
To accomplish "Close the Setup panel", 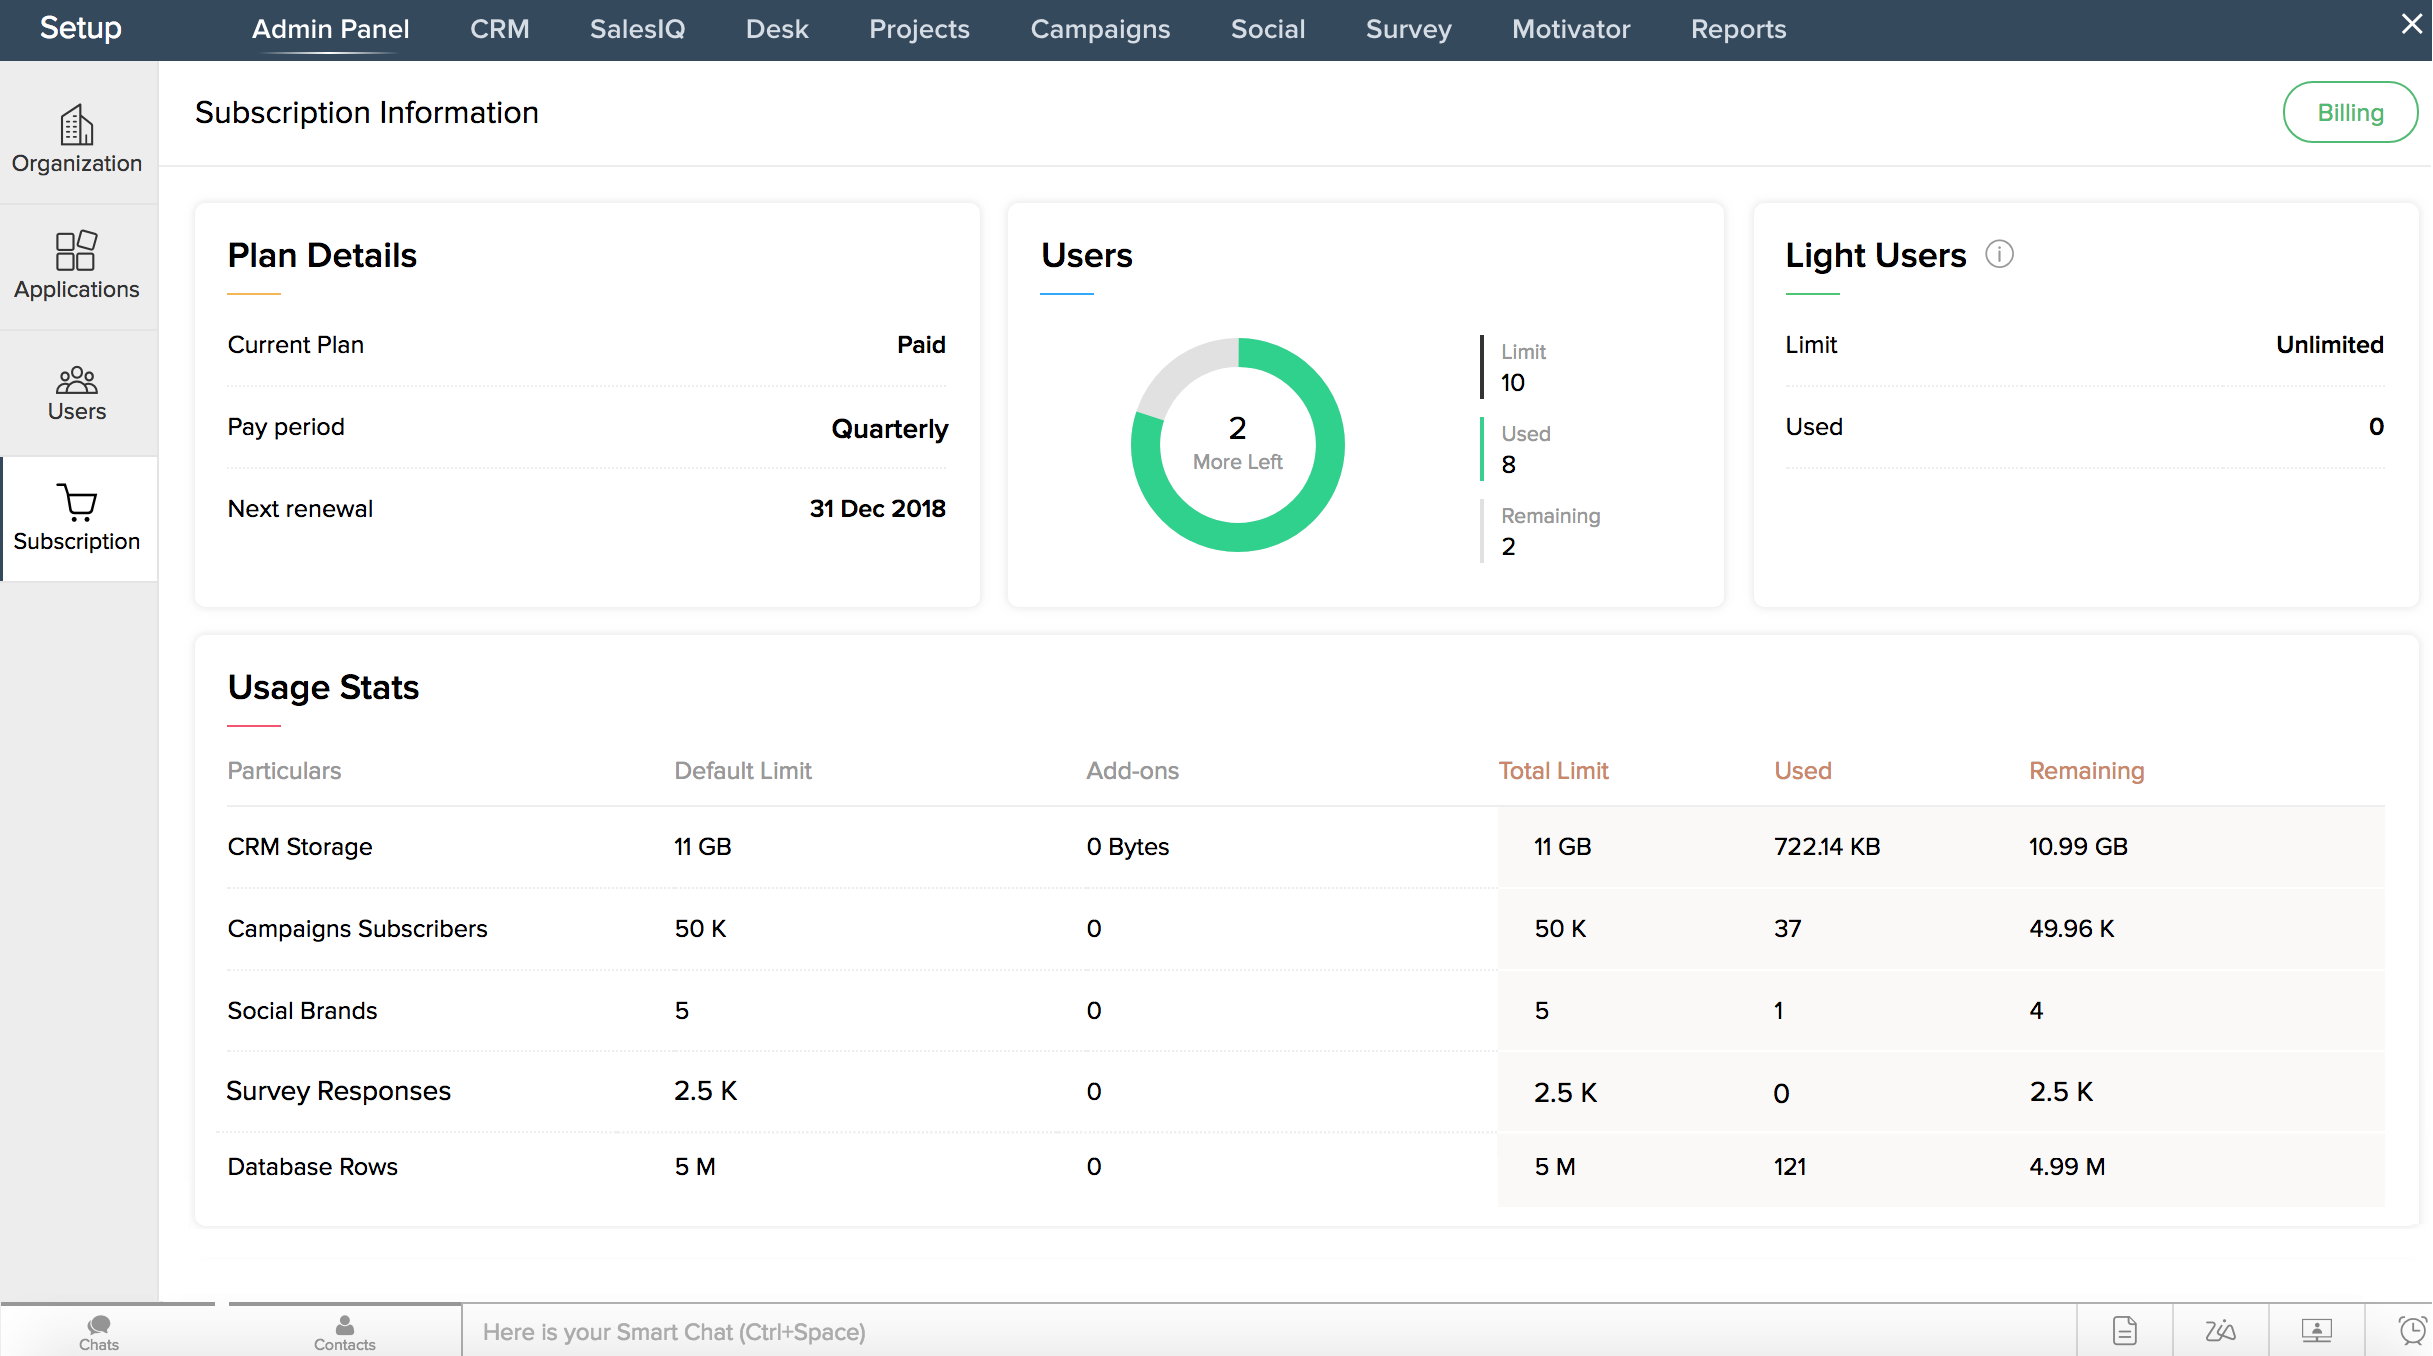I will [x=2411, y=24].
